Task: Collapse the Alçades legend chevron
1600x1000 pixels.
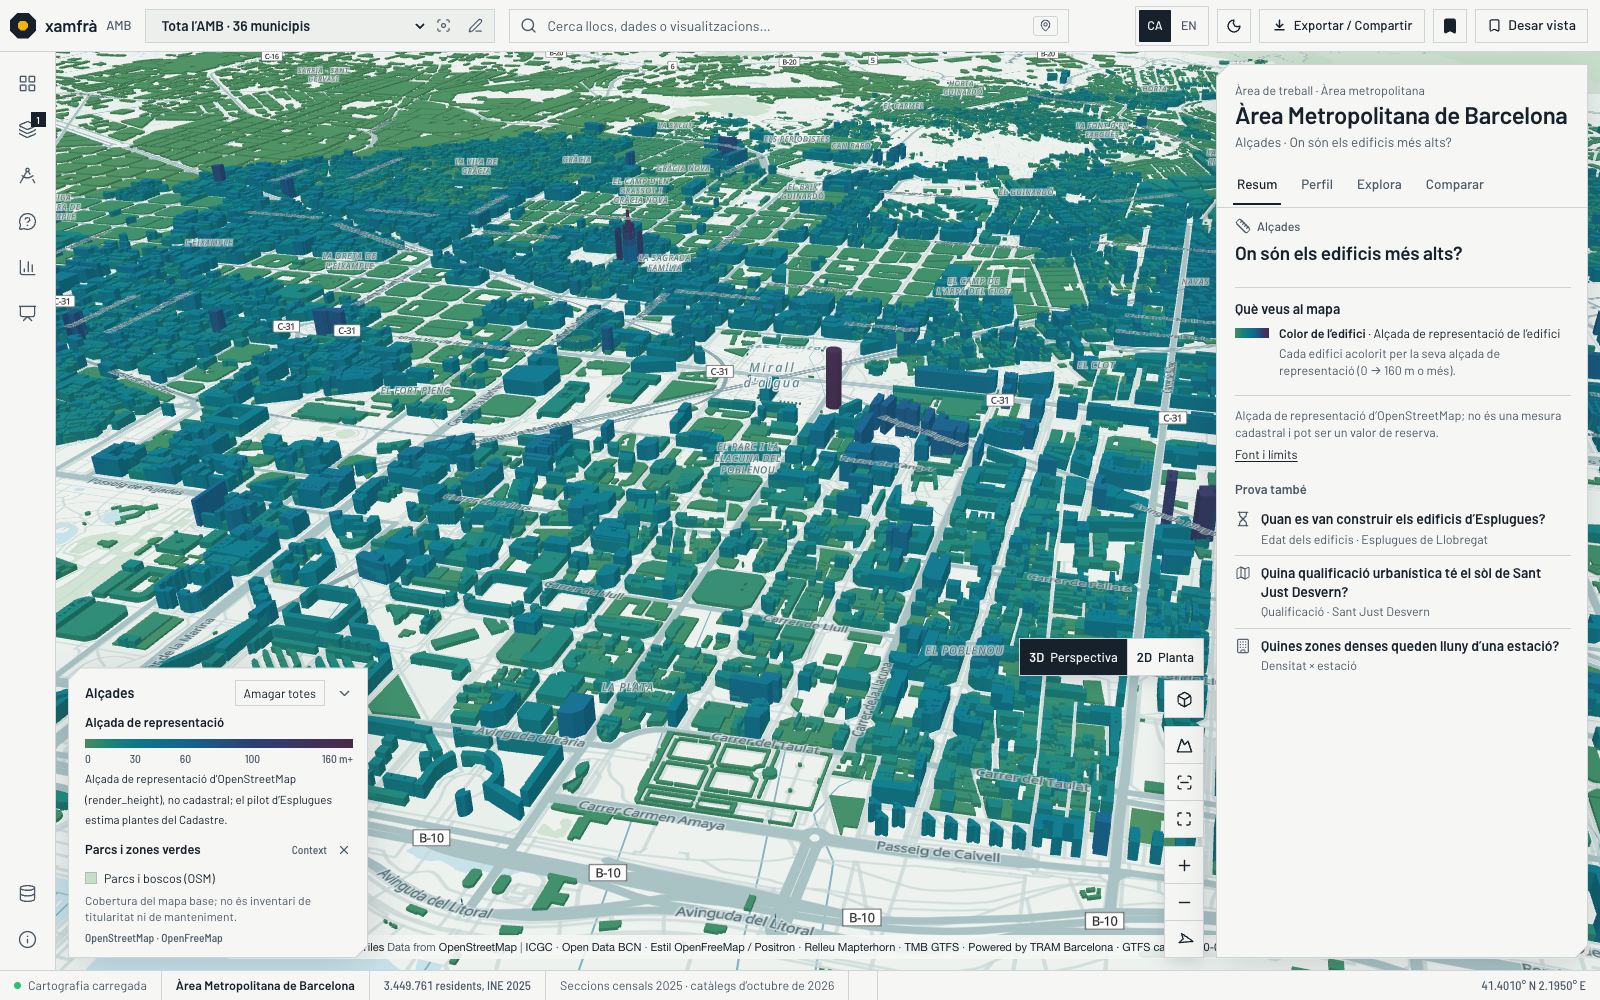Action: tap(344, 693)
